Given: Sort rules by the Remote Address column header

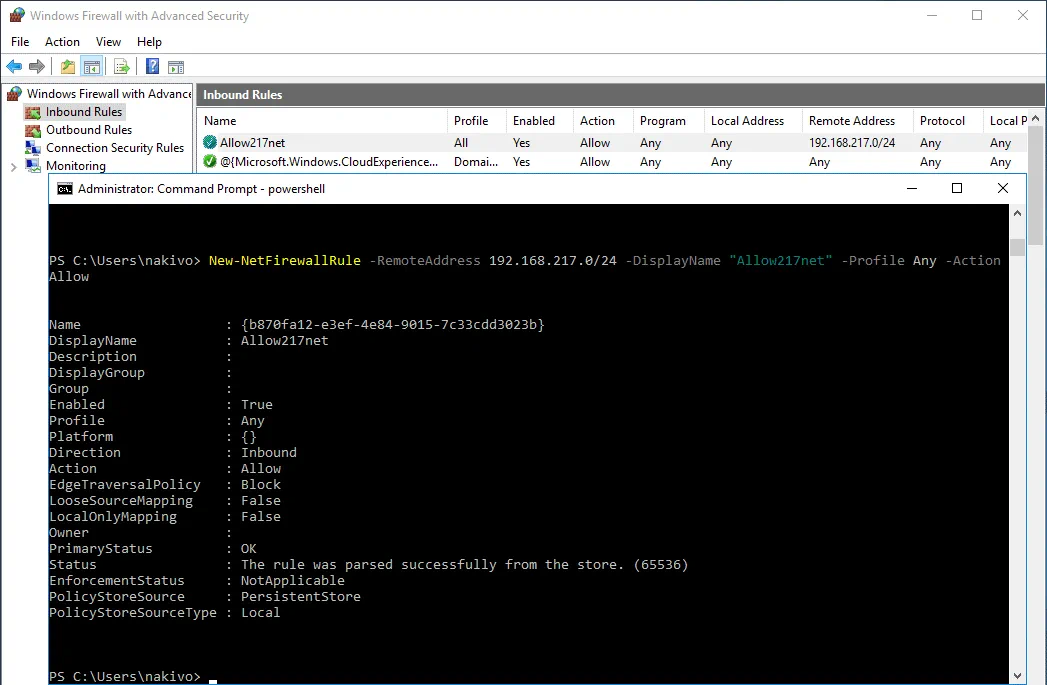Looking at the screenshot, I should 851,121.
